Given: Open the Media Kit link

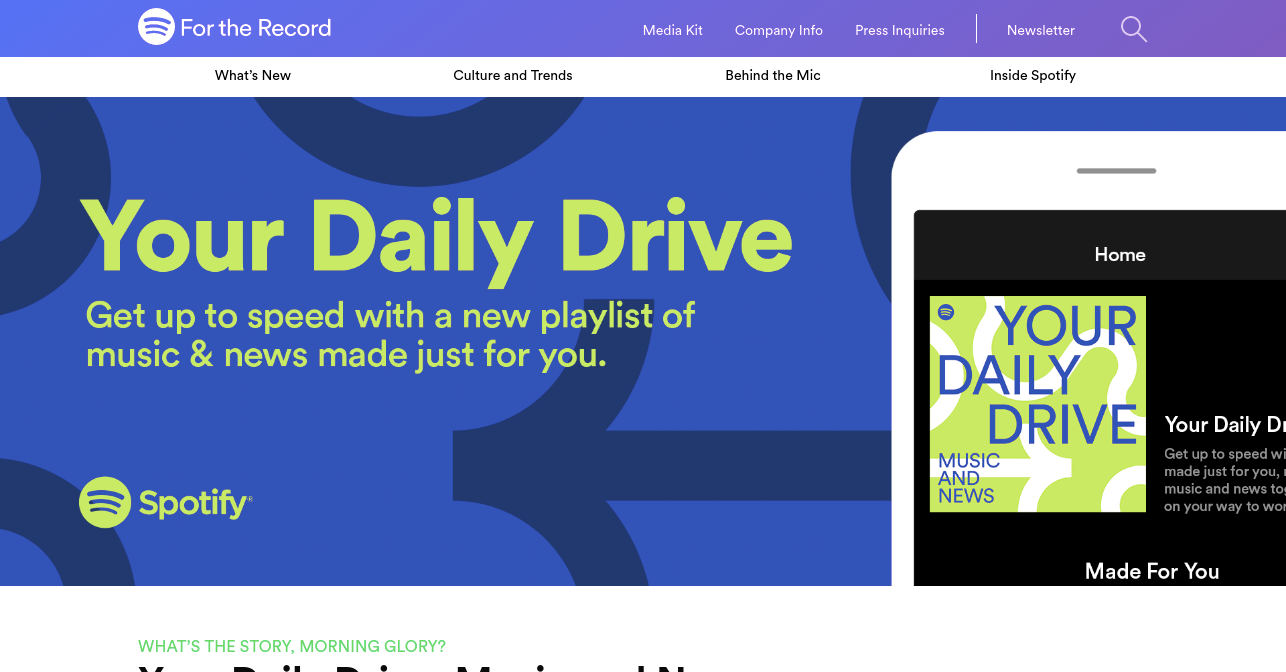Looking at the screenshot, I should [673, 30].
